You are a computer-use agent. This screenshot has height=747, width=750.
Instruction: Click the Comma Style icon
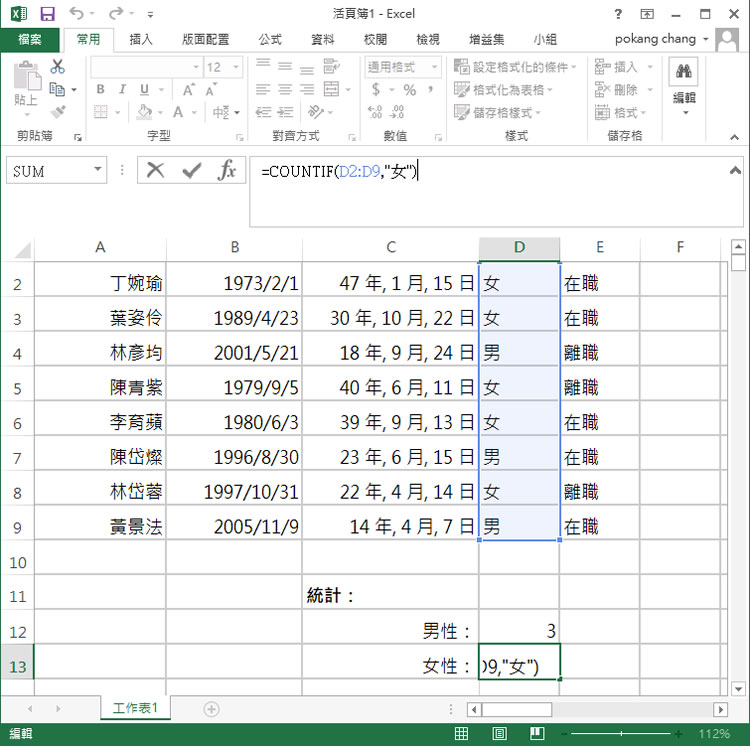click(431, 89)
